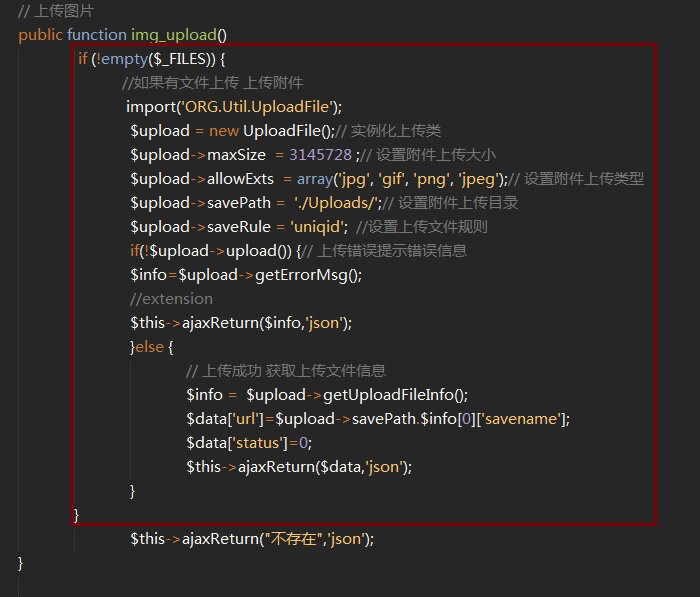Click the 'jpeg' string in the array
Screen dimensions: 700x597
click(478, 179)
